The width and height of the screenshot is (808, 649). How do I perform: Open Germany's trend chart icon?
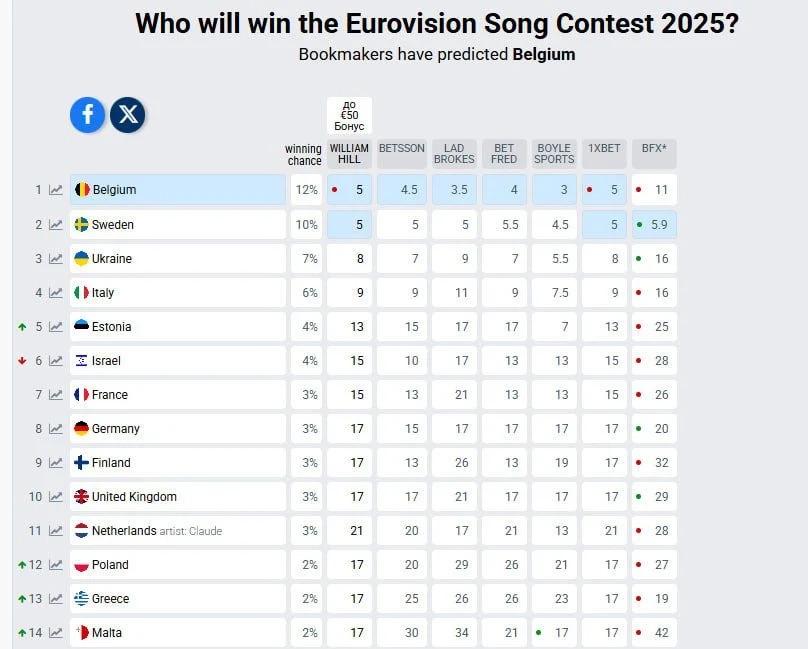pos(56,429)
